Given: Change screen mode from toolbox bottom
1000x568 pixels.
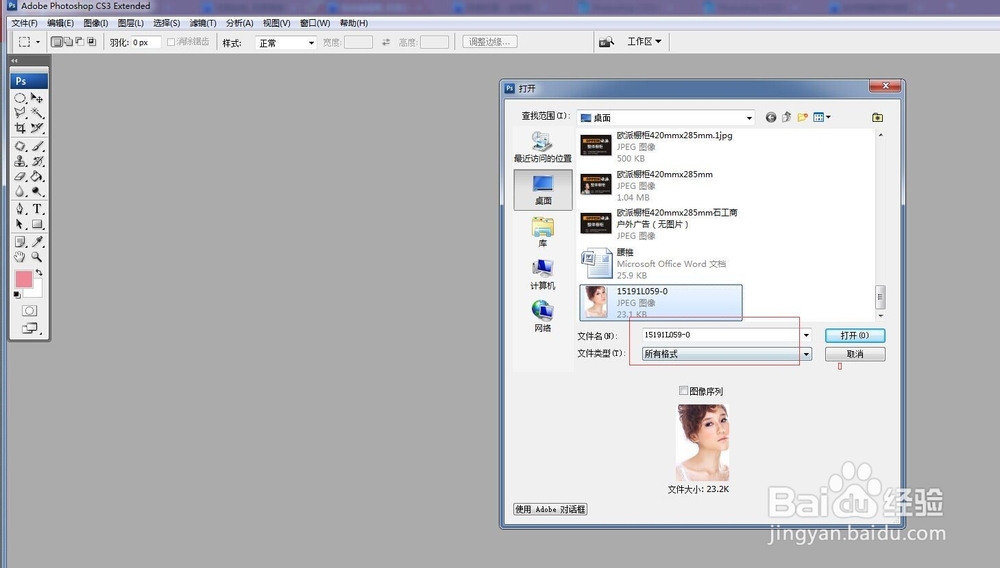Looking at the screenshot, I should click(x=29, y=328).
